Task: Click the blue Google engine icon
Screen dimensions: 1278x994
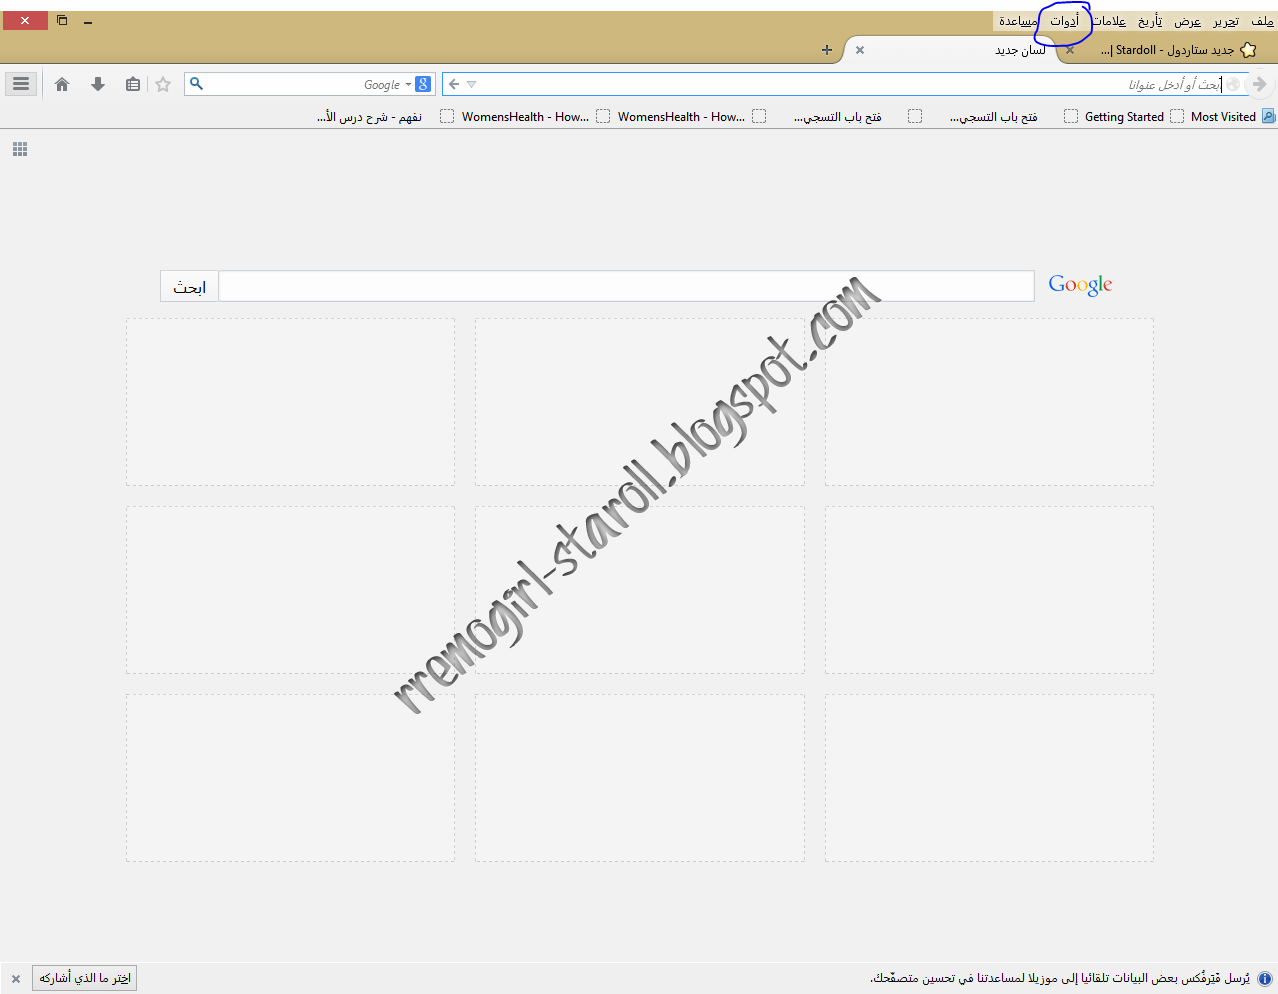Action: point(423,84)
